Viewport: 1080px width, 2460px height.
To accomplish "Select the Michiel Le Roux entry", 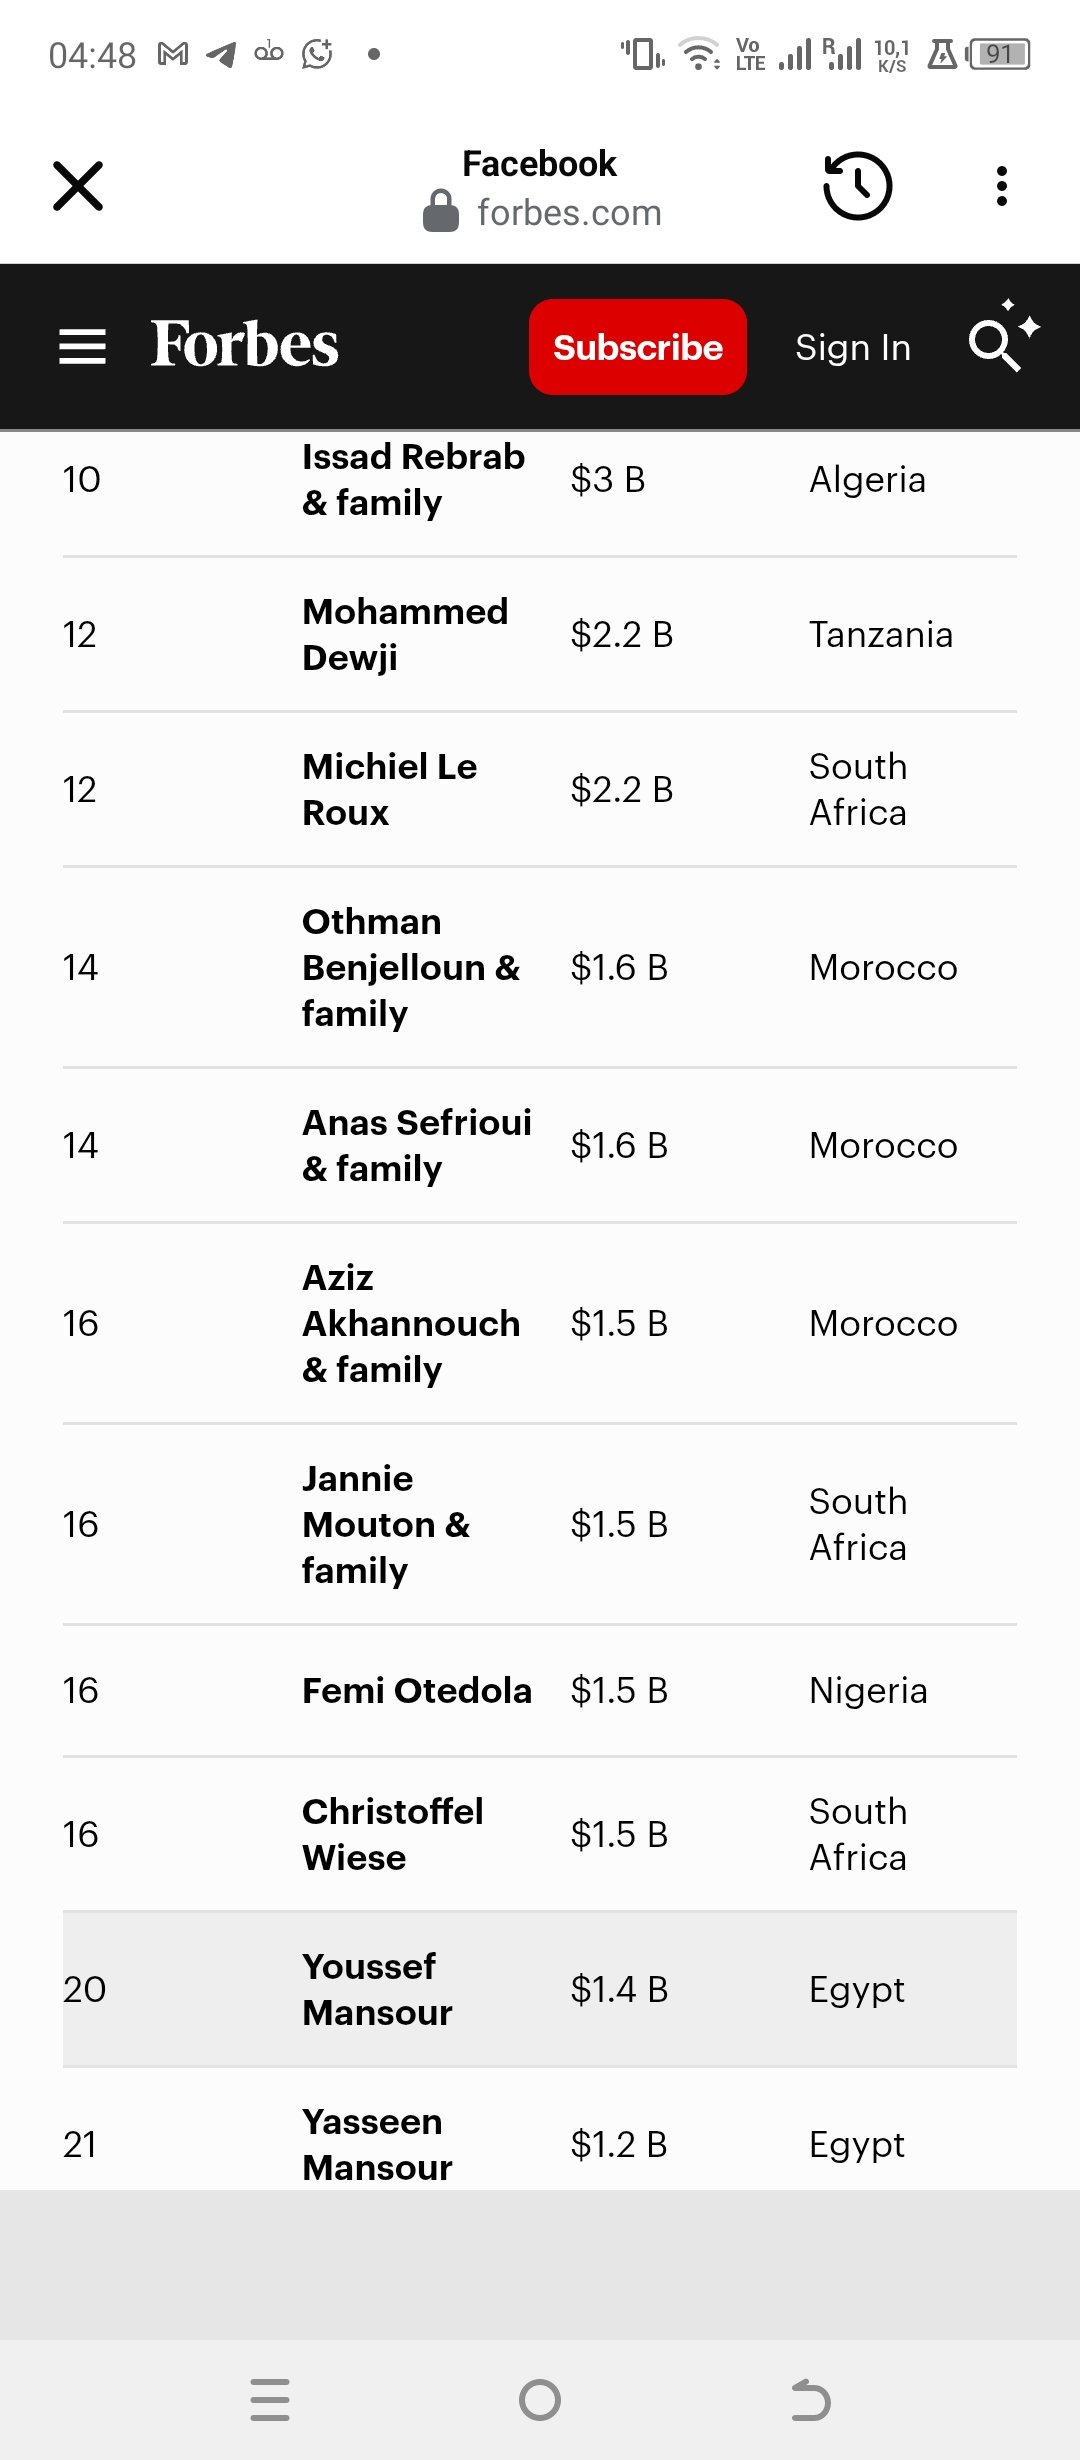I will pos(390,789).
